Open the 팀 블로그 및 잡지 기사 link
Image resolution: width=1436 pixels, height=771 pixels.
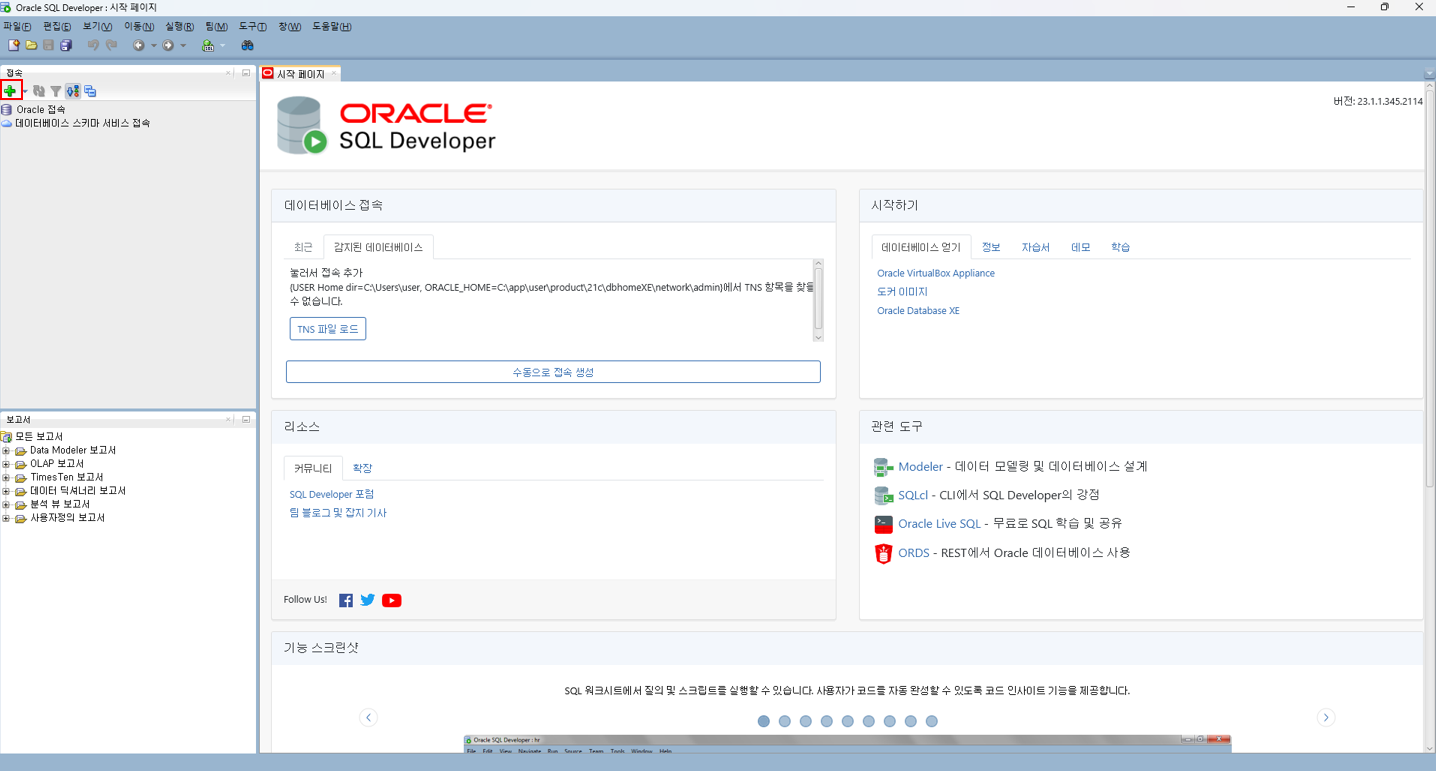[x=338, y=513]
